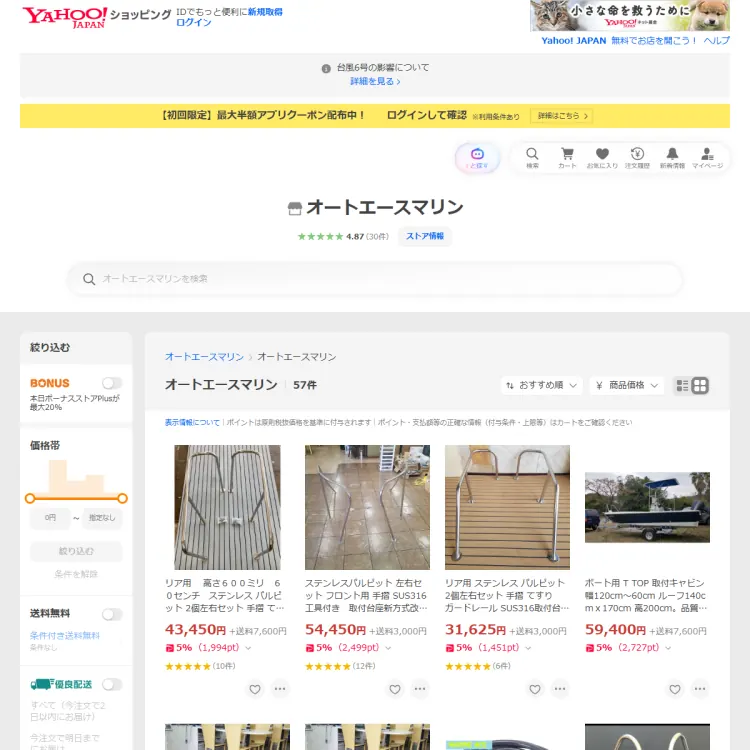Click the 指定なし maximum price field

102,518
